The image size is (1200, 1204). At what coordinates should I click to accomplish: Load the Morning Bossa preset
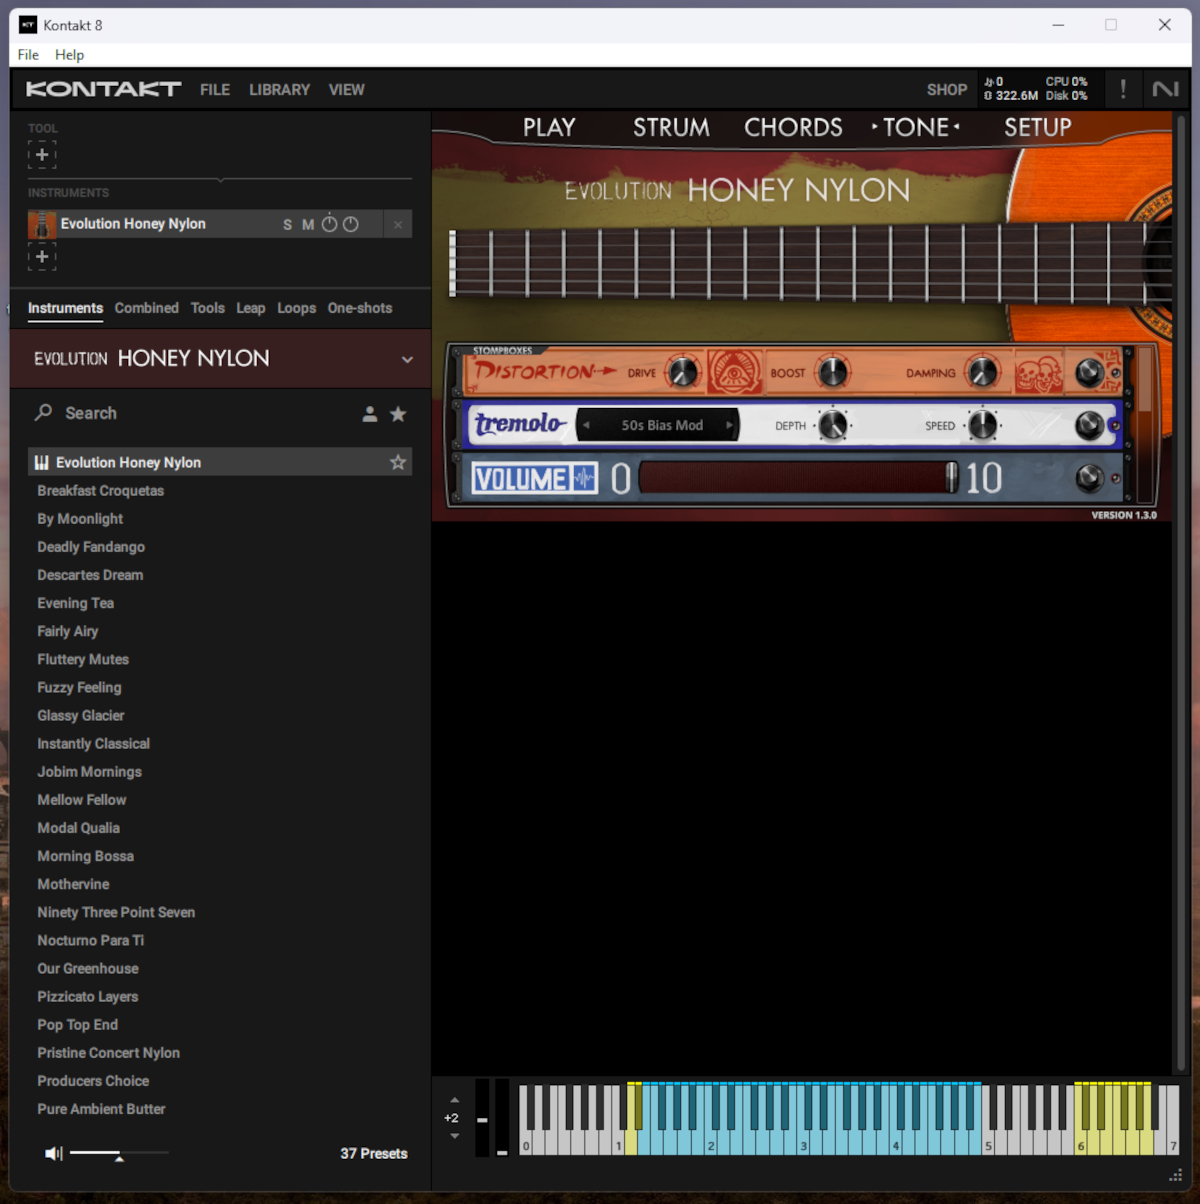pyautogui.click(x=85, y=856)
